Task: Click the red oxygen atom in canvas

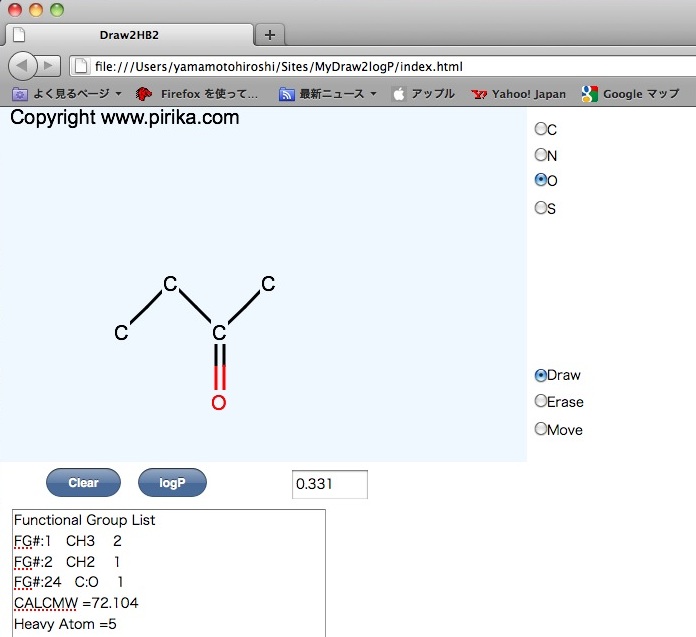Action: pos(219,403)
